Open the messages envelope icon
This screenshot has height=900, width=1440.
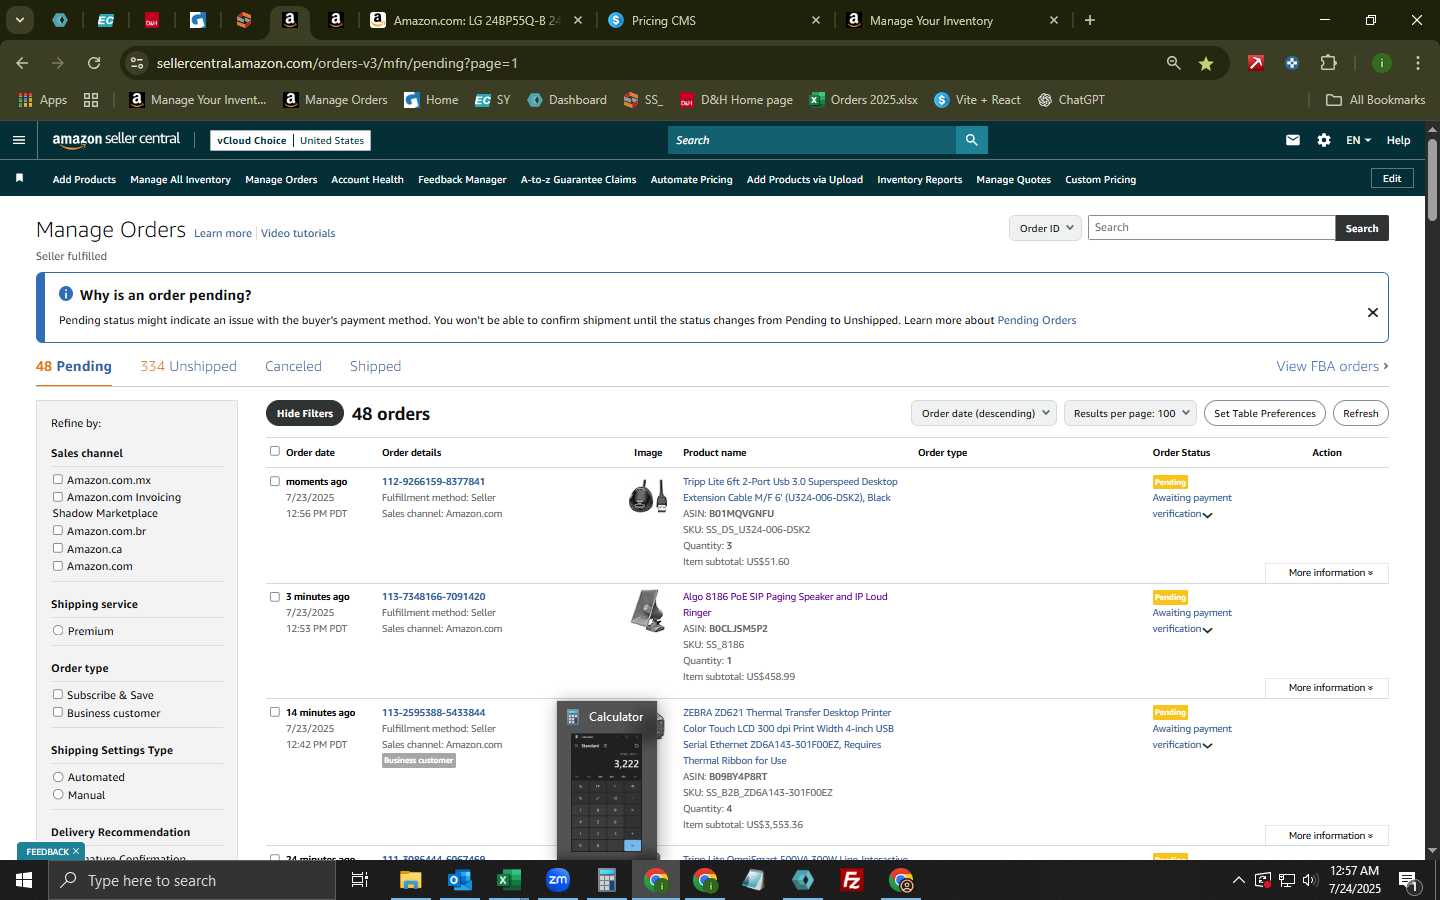[x=1293, y=140]
